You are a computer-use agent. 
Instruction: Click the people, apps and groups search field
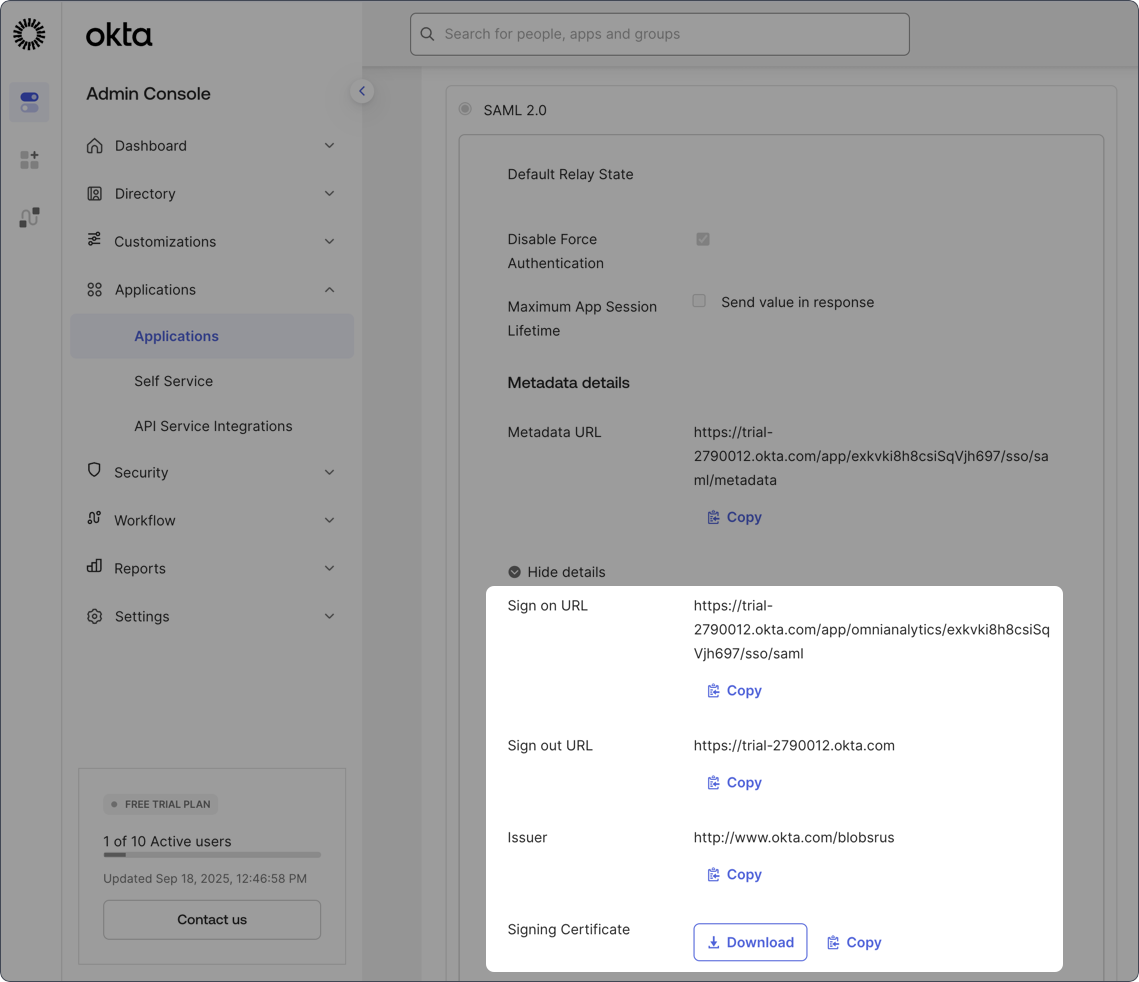(660, 34)
